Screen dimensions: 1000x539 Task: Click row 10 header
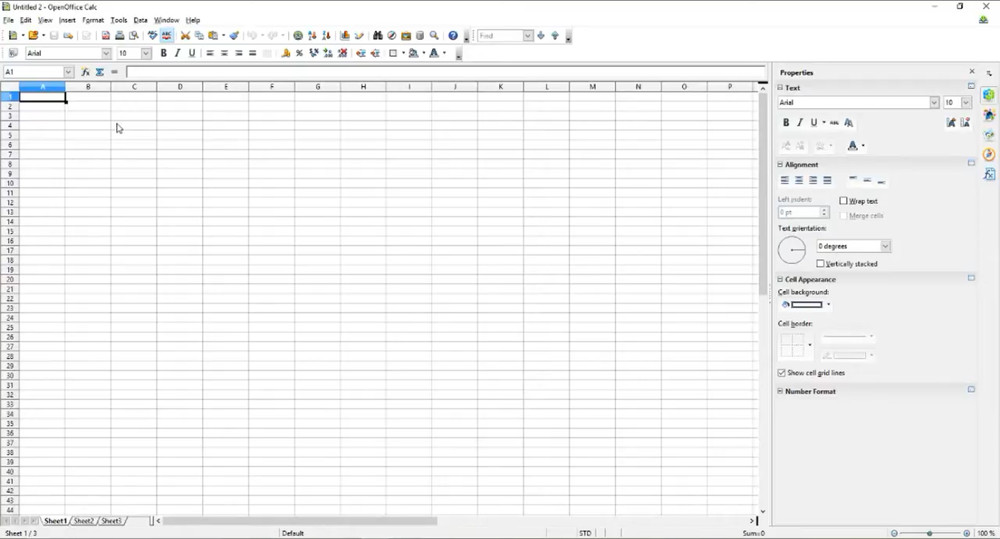click(x=10, y=183)
